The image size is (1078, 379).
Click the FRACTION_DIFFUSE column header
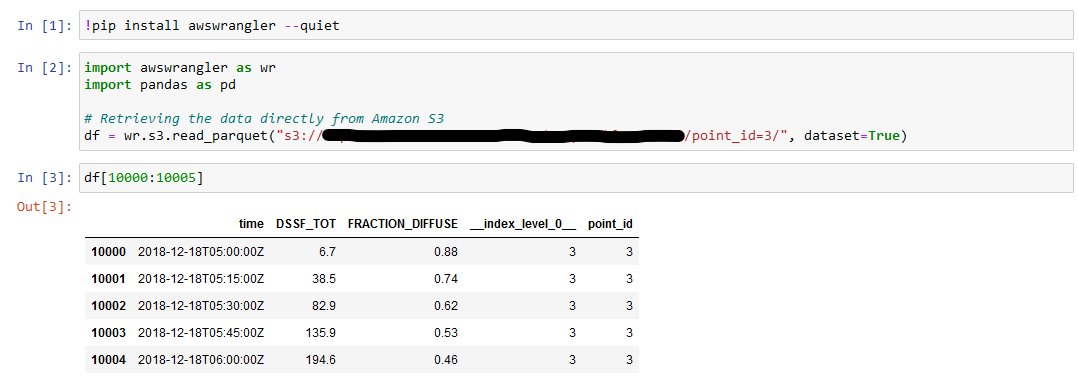(403, 224)
